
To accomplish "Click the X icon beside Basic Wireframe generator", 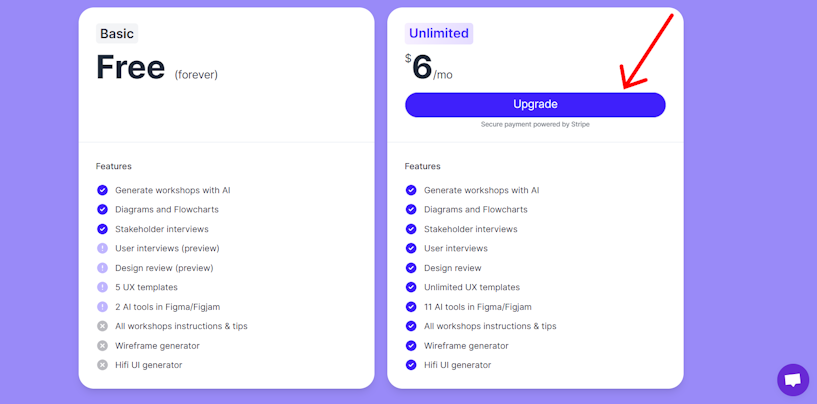I will click(102, 346).
